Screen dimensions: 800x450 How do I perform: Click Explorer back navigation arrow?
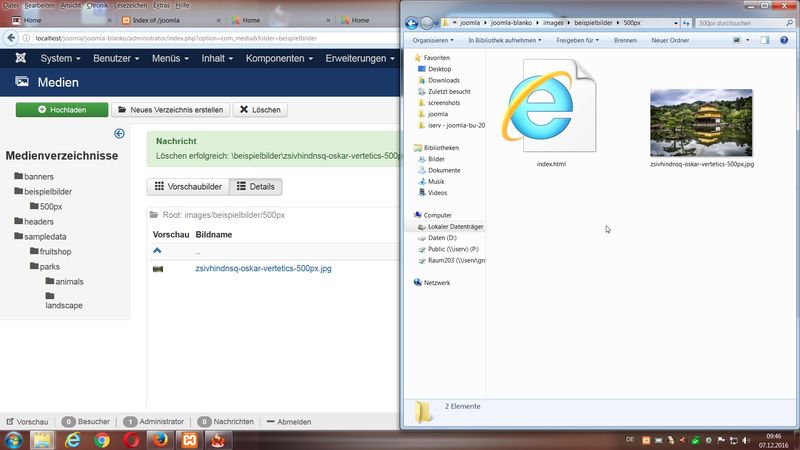click(411, 23)
